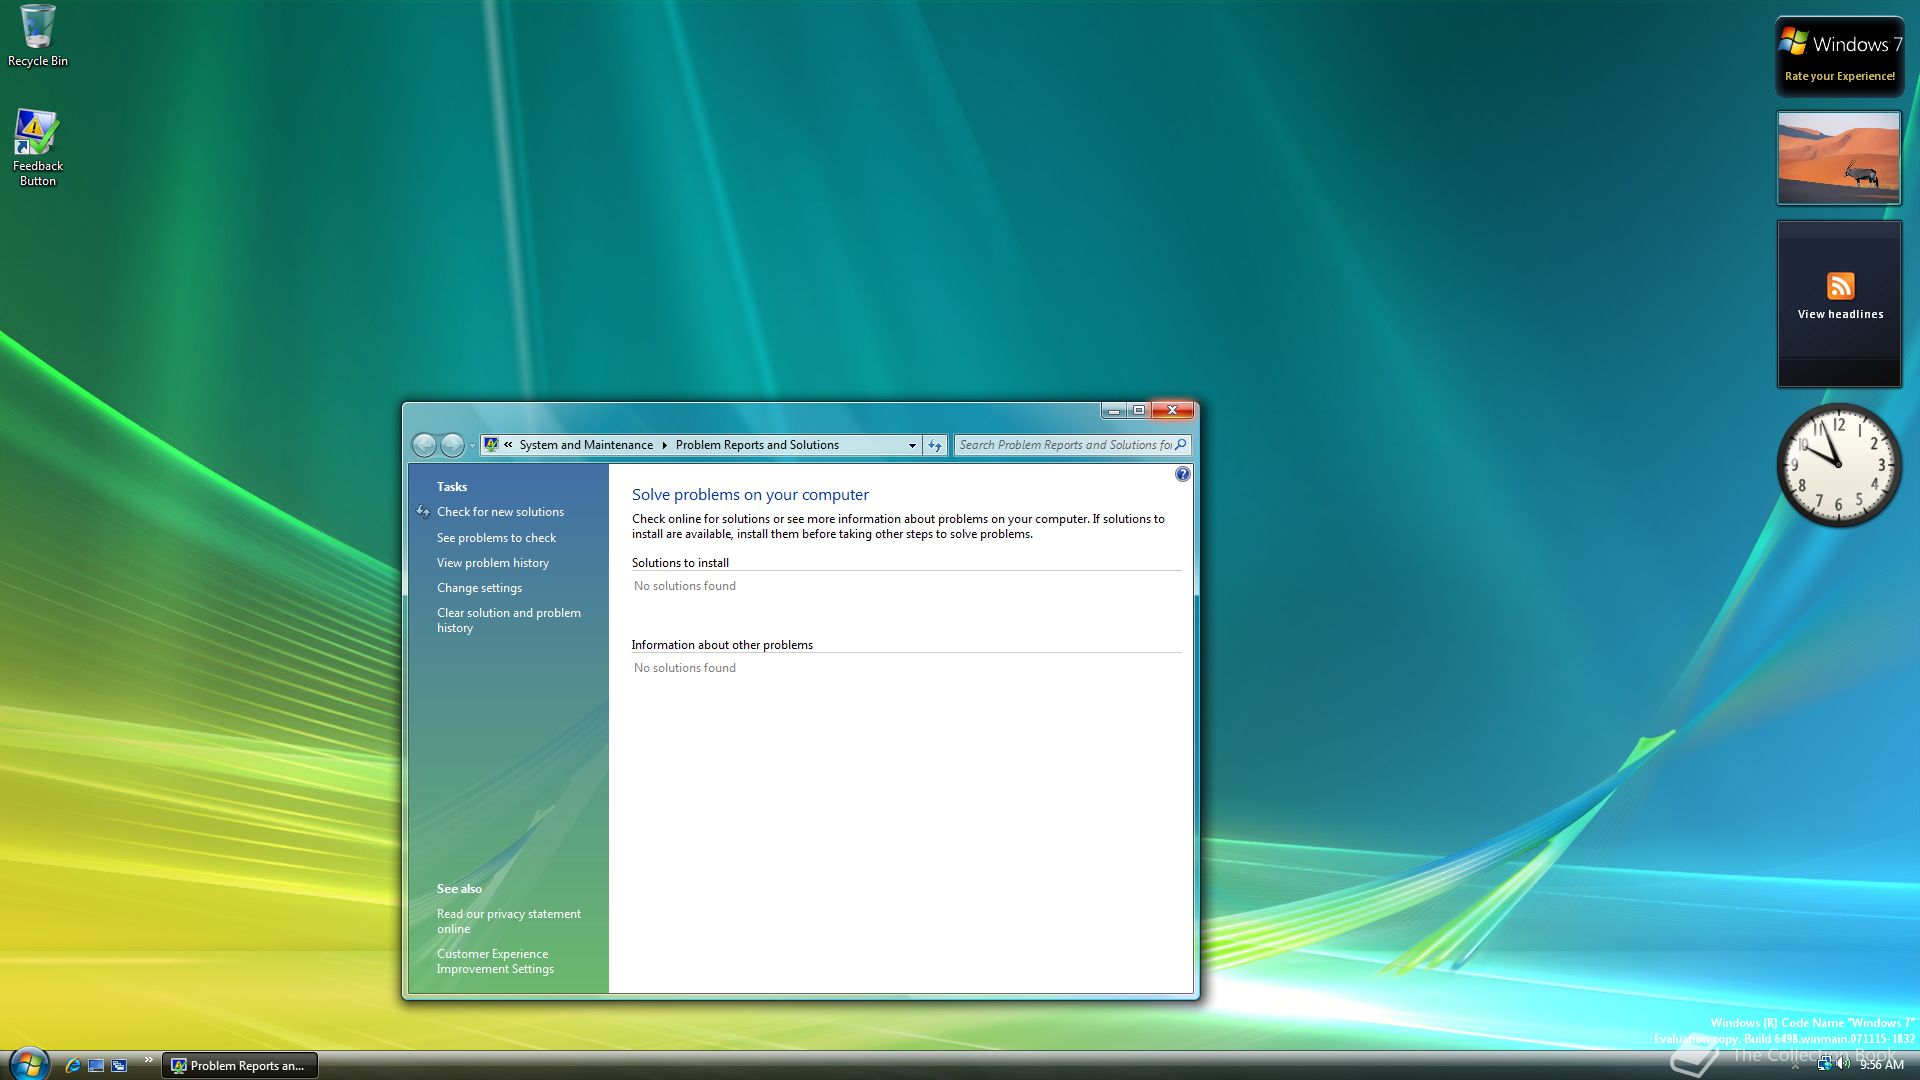The image size is (1920, 1080).
Task: Click Check for new solutions link
Action: [x=500, y=512]
